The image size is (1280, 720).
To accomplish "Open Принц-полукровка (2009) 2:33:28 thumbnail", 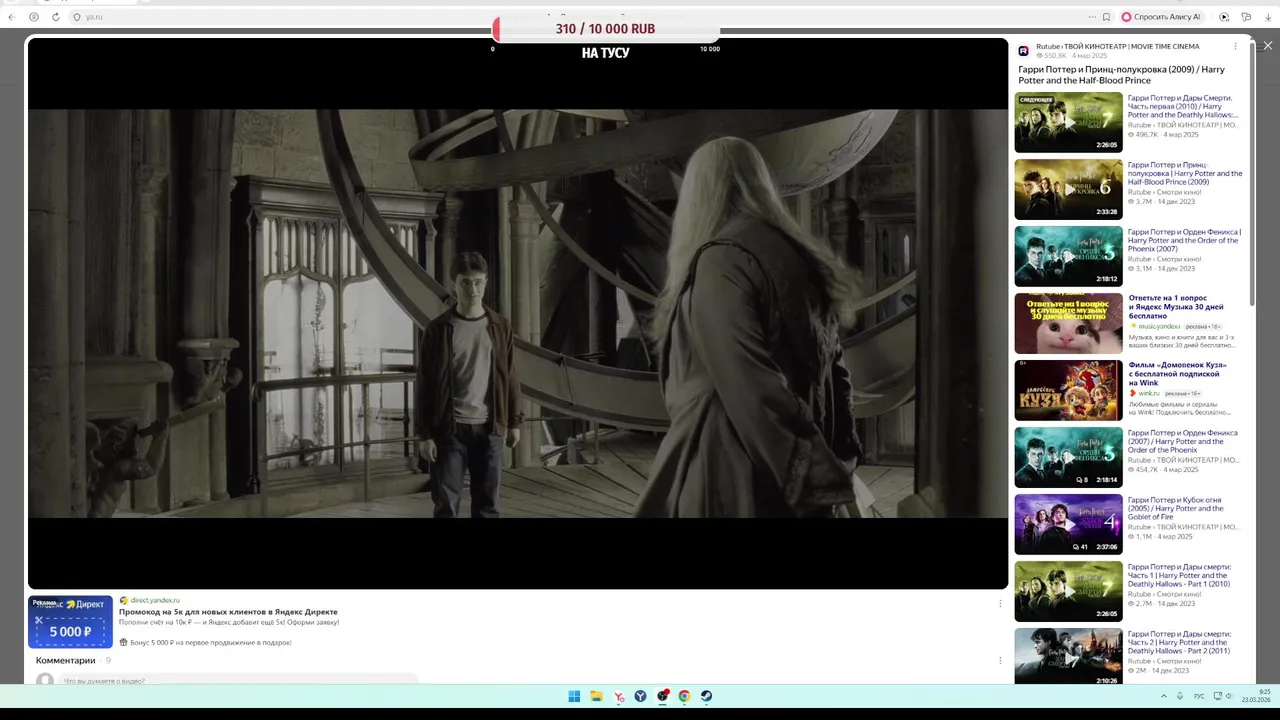I will point(1068,189).
